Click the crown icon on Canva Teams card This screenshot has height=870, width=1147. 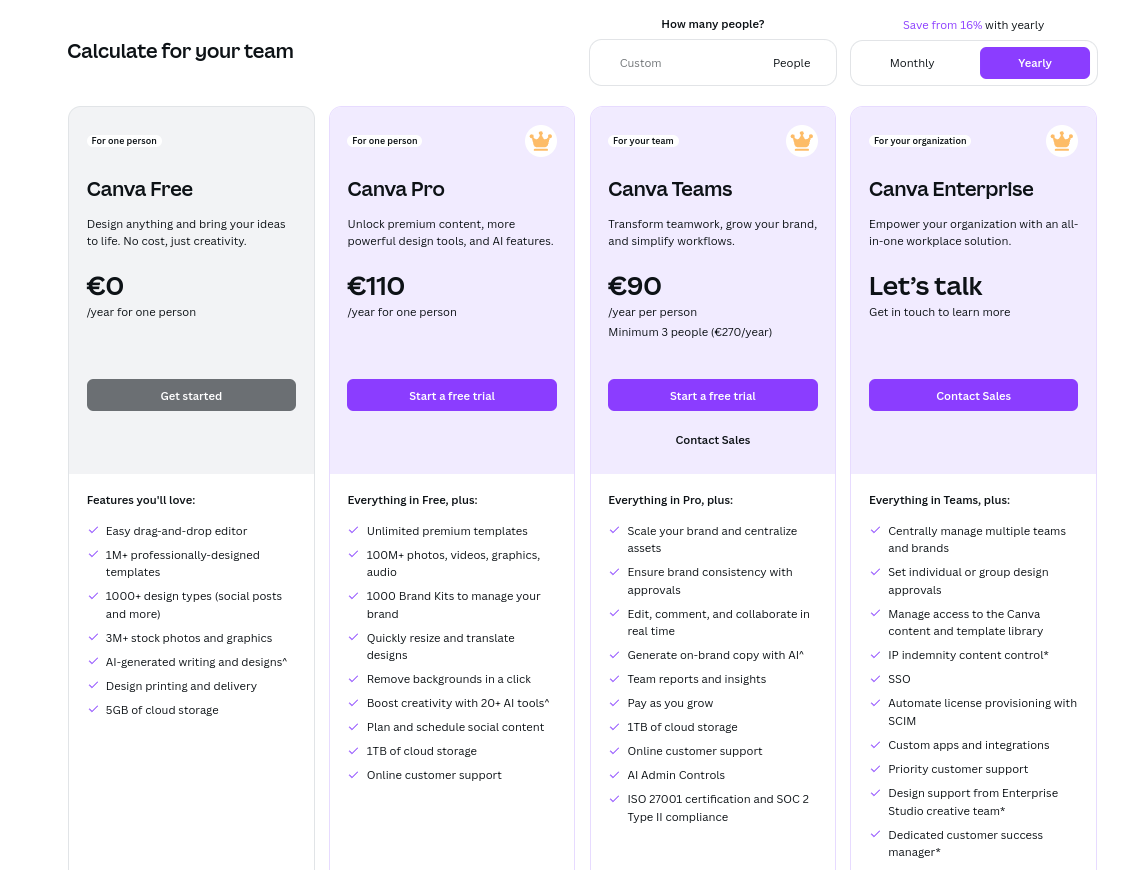(801, 141)
